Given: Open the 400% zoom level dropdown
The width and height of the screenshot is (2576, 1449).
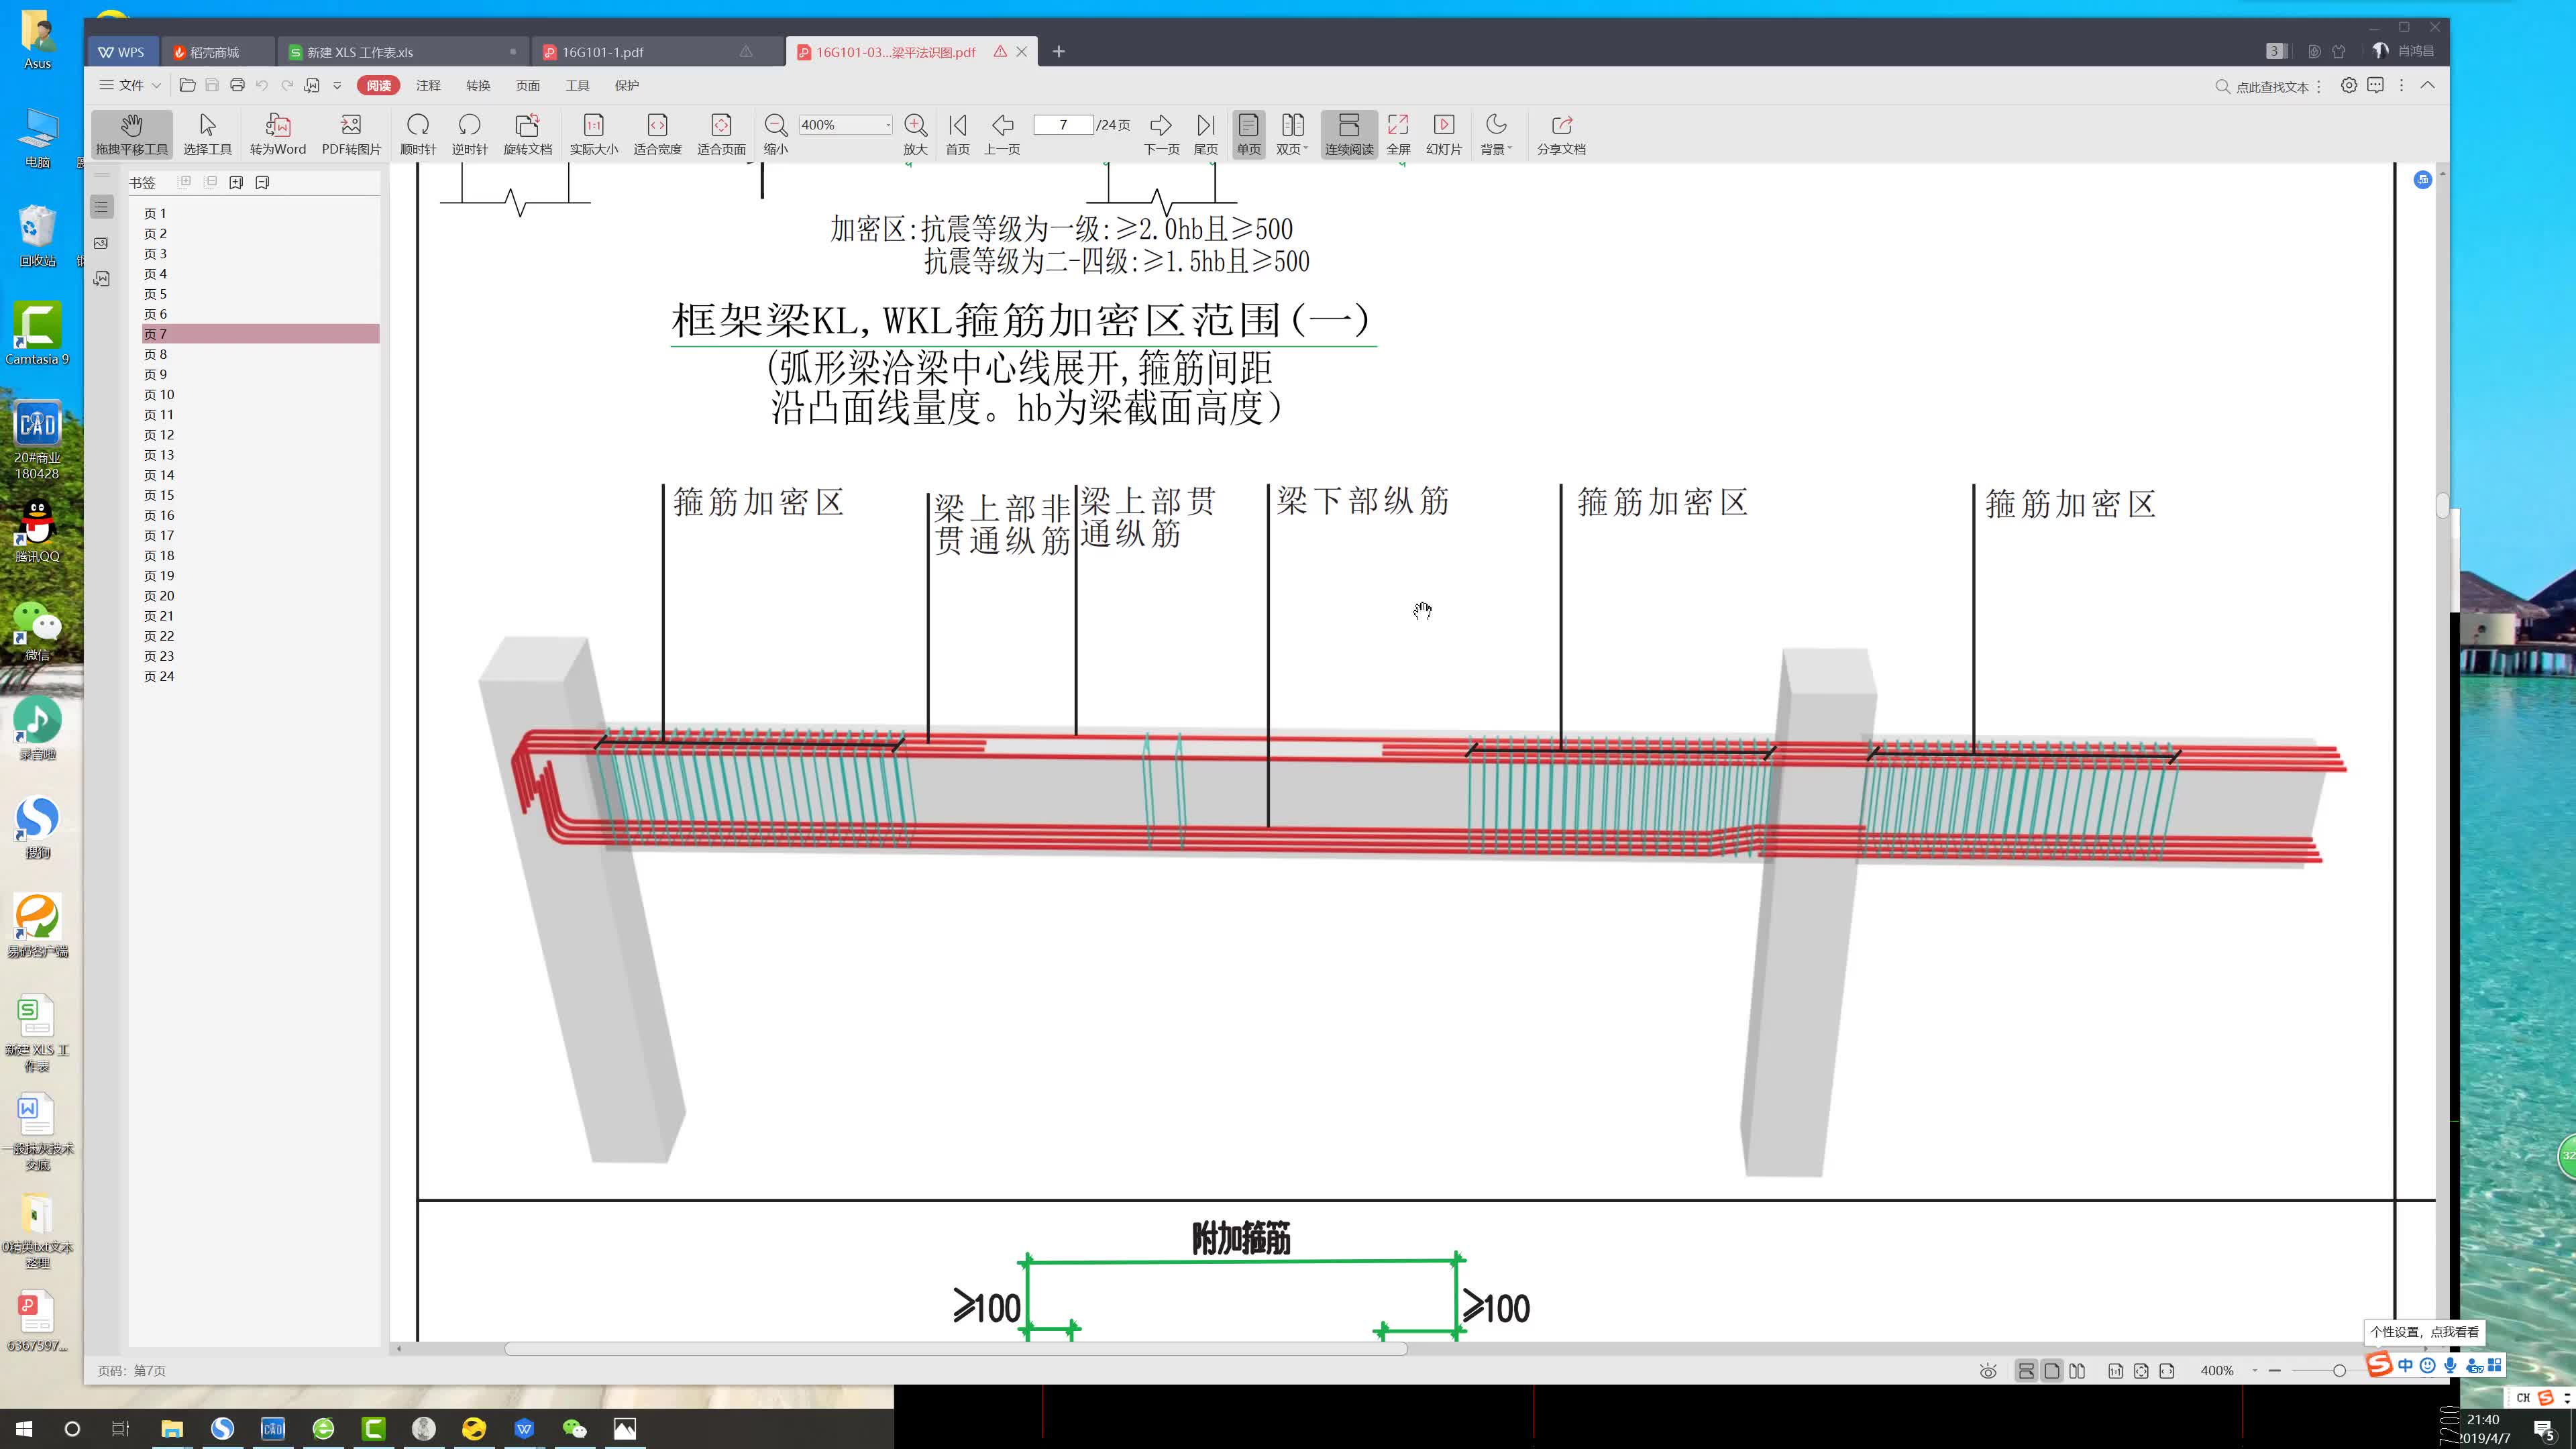Looking at the screenshot, I should [x=887, y=125].
